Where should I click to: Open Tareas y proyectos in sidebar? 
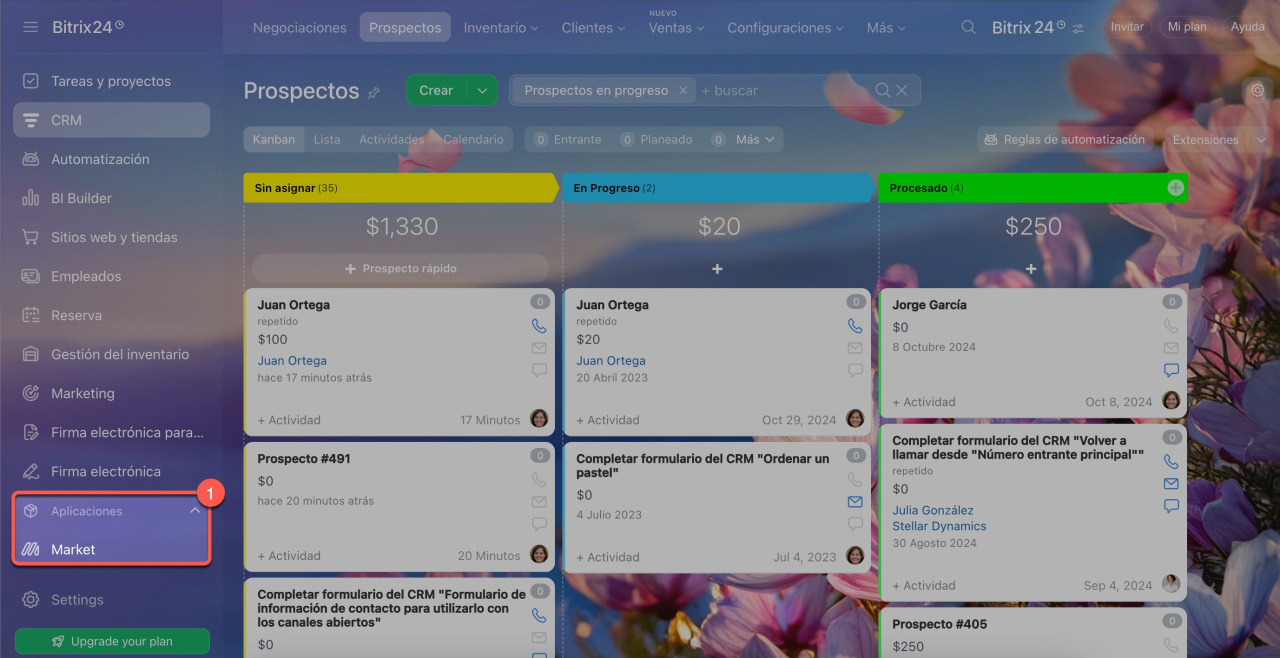(111, 81)
